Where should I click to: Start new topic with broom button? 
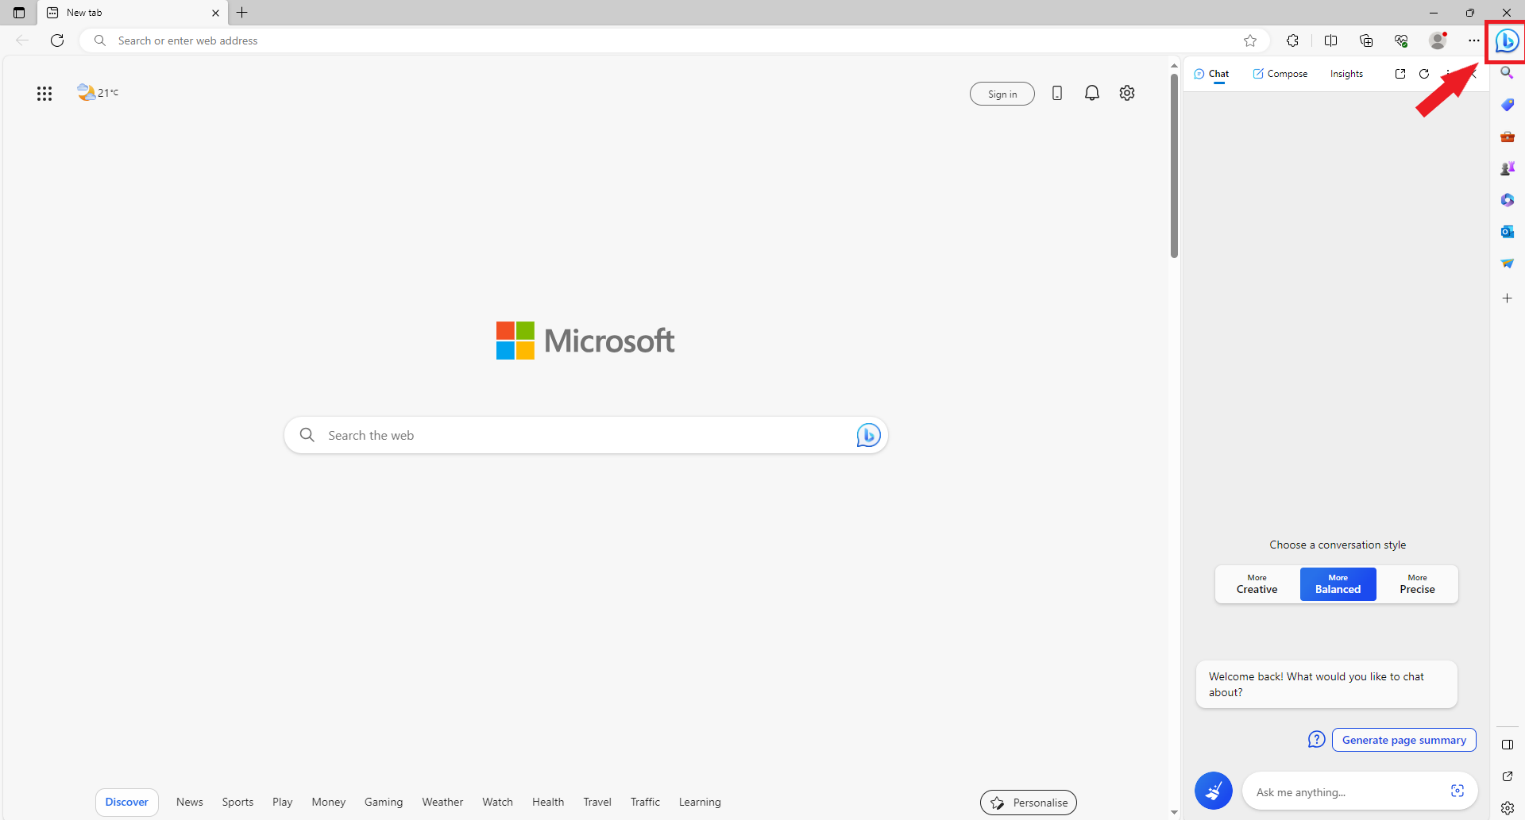[x=1213, y=791]
